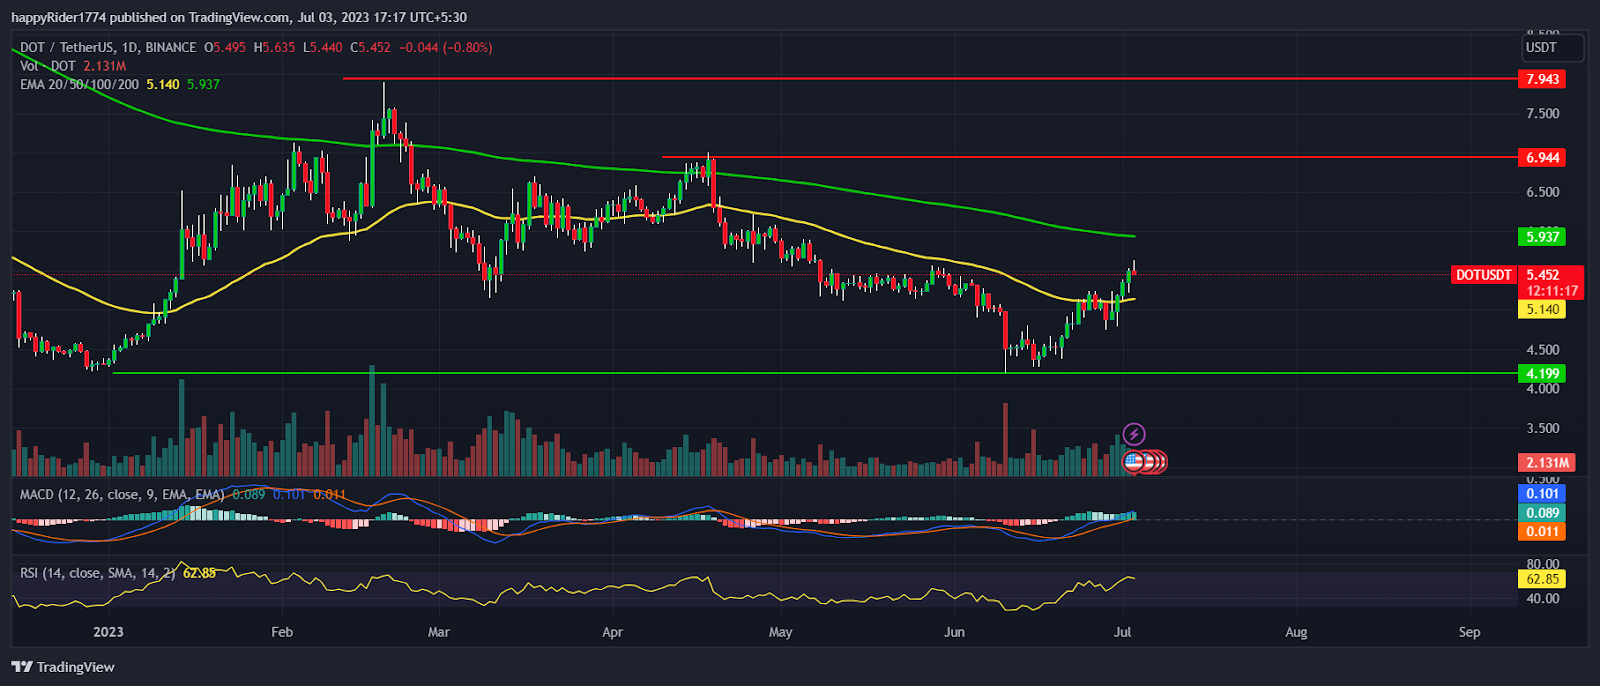The image size is (1600, 686).
Task: Select the RSI (14, close, SMA) legend
Action: click(98, 573)
